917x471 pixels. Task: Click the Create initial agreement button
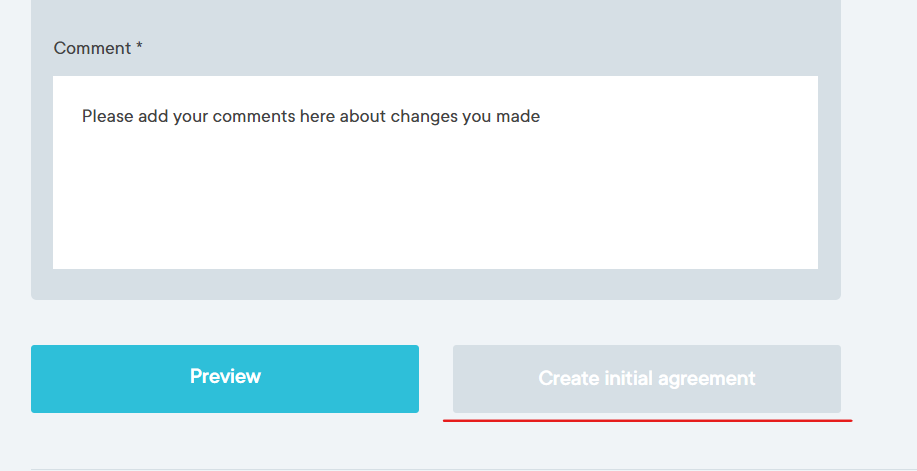(x=646, y=379)
